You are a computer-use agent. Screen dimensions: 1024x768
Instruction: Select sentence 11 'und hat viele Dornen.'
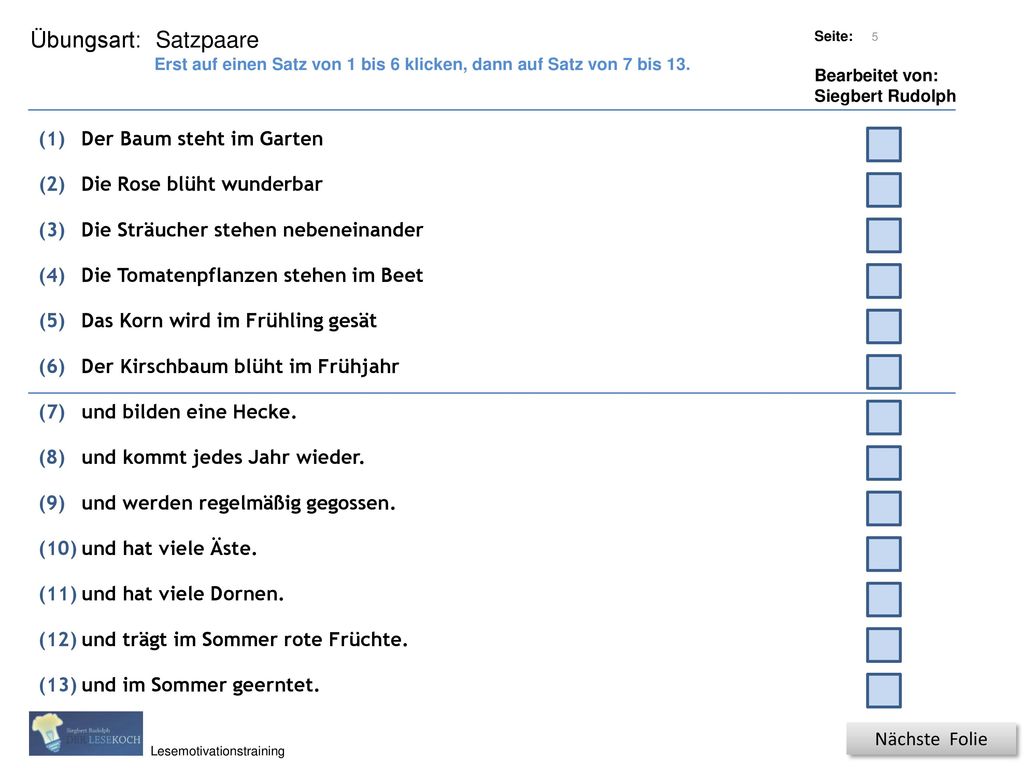tap(182, 594)
